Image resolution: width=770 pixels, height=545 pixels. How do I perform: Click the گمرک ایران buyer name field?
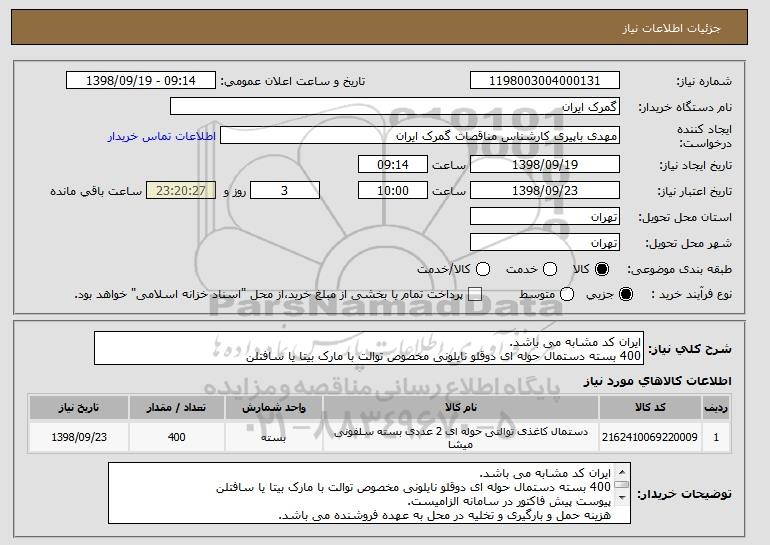point(395,106)
